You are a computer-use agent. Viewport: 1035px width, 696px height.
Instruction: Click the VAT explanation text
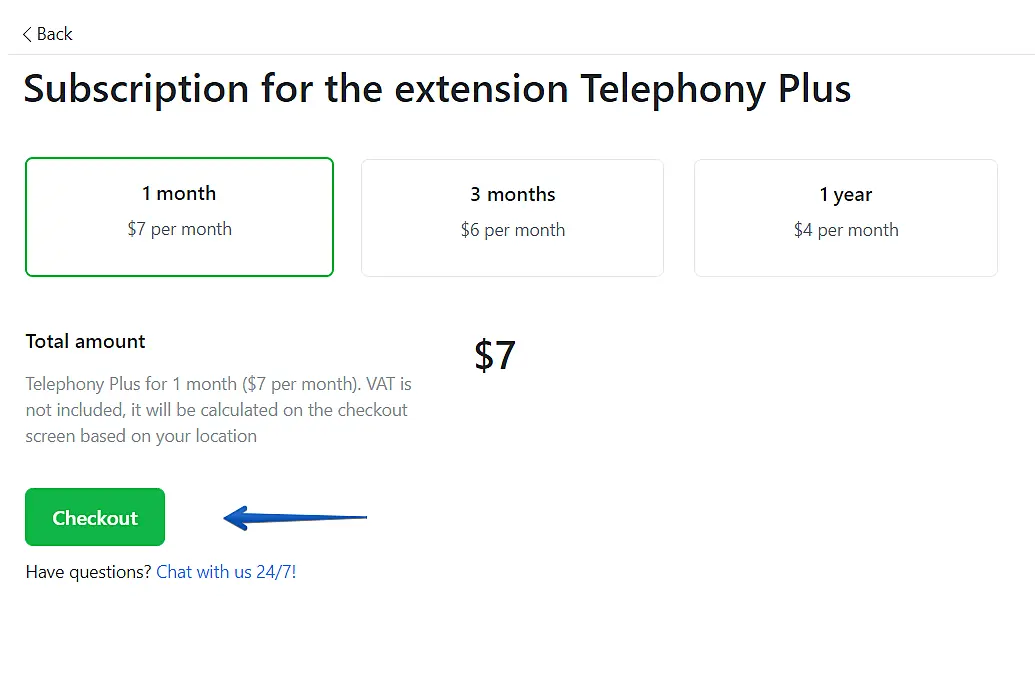click(218, 409)
